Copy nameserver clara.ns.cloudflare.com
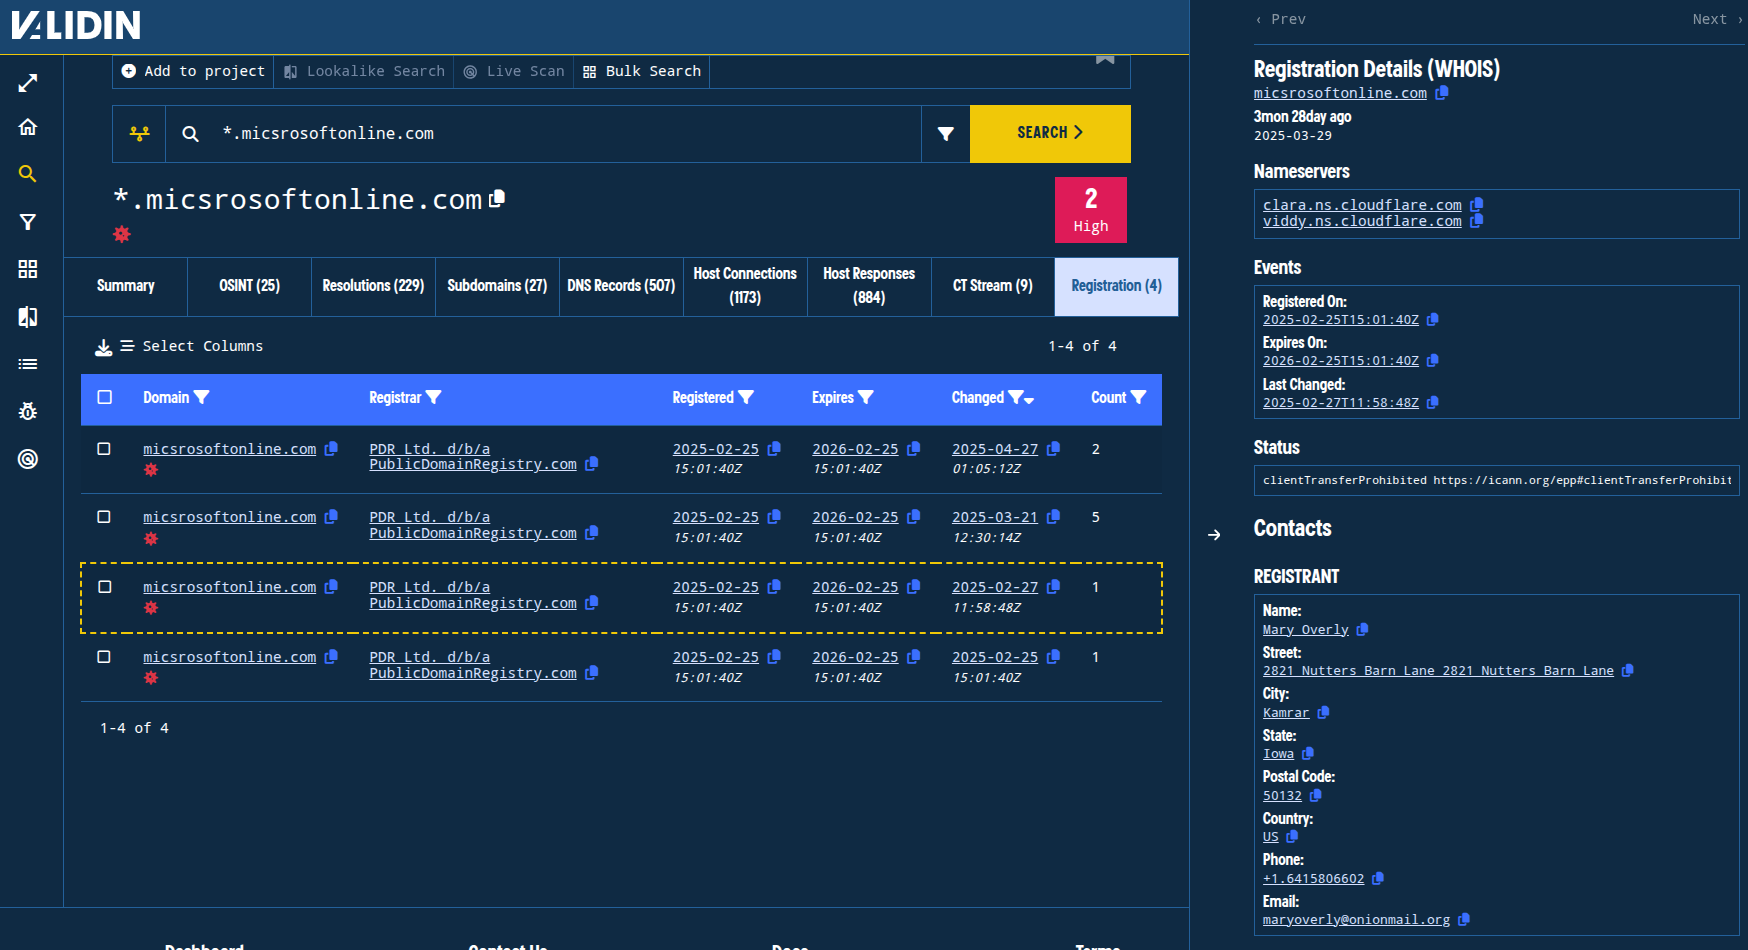 click(1477, 205)
